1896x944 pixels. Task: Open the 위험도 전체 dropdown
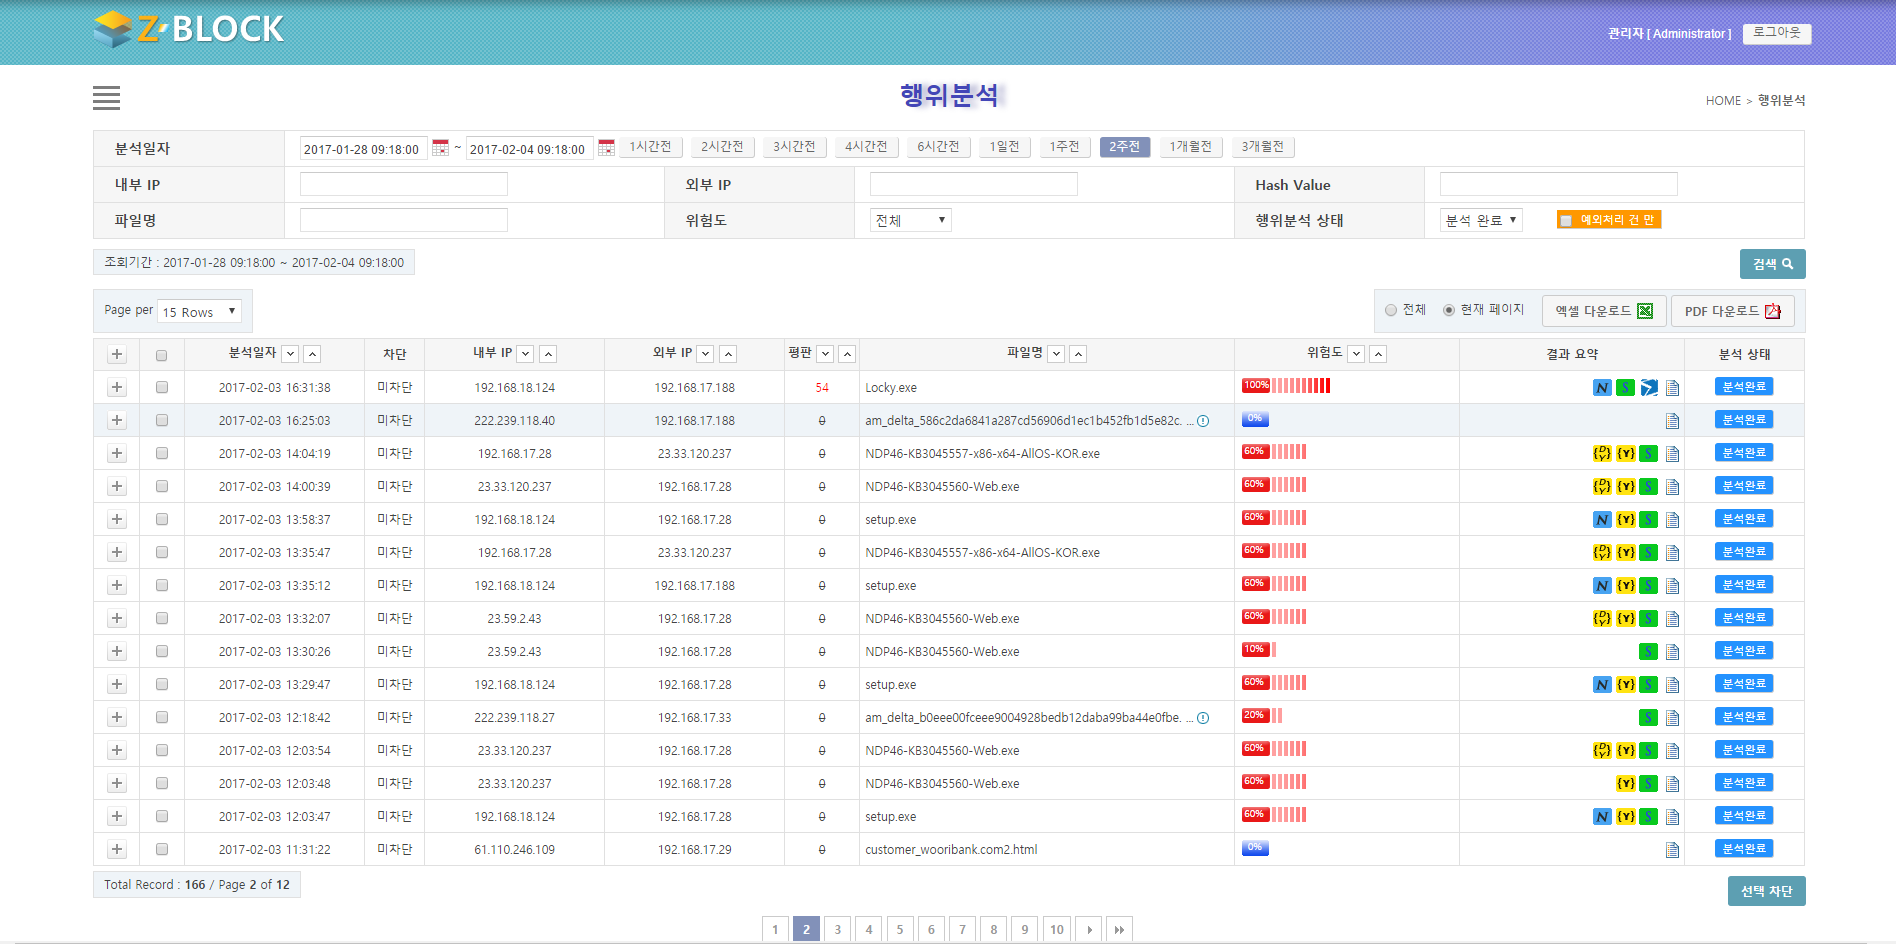910,220
